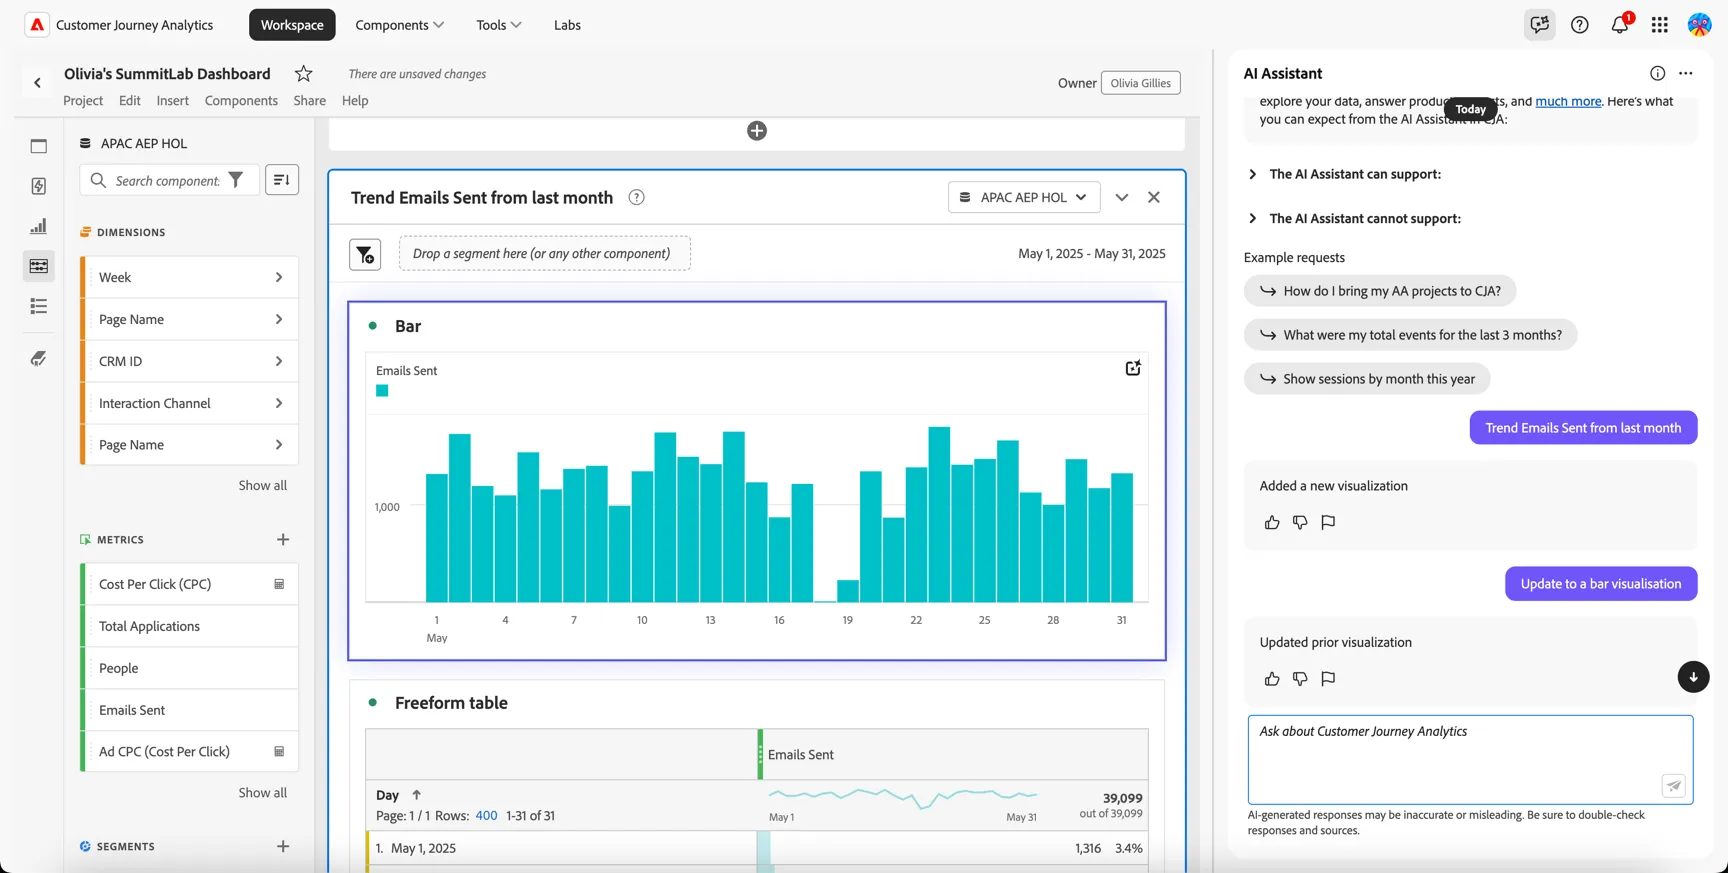This screenshot has width=1728, height=873.
Task: Open the Insert menu
Action: point(172,100)
